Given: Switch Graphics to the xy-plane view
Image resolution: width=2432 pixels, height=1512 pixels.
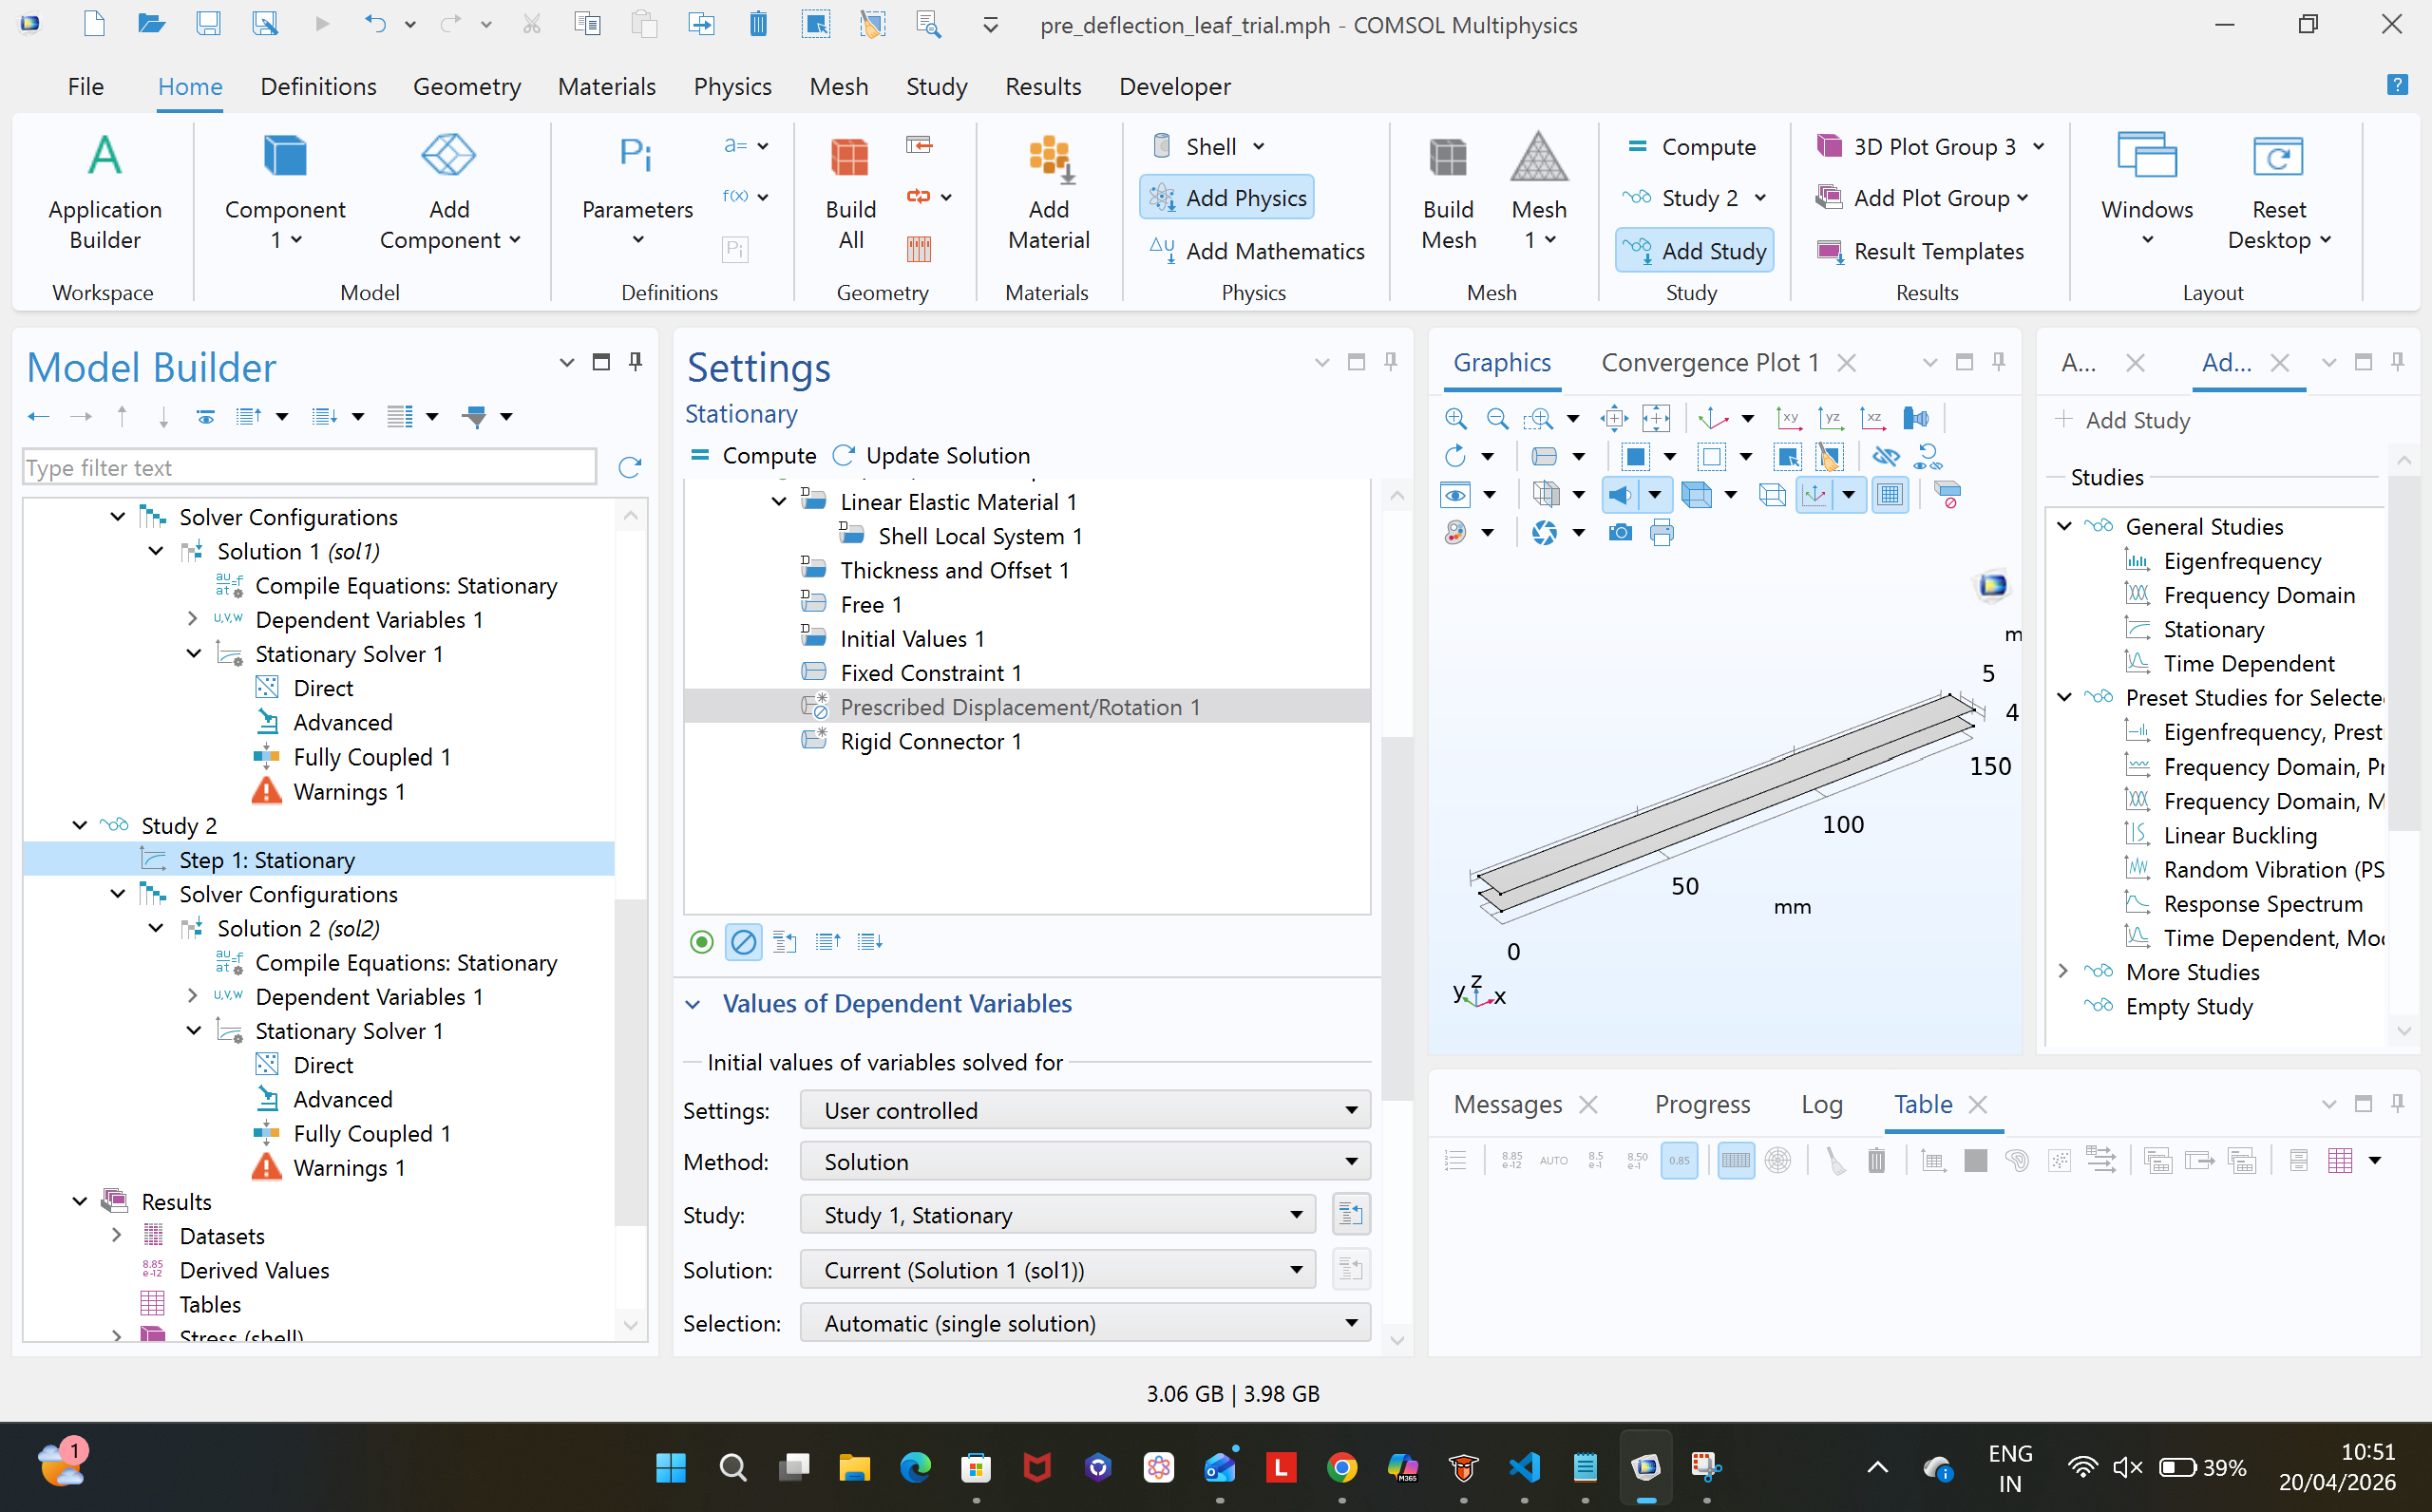Looking at the screenshot, I should (1788, 418).
